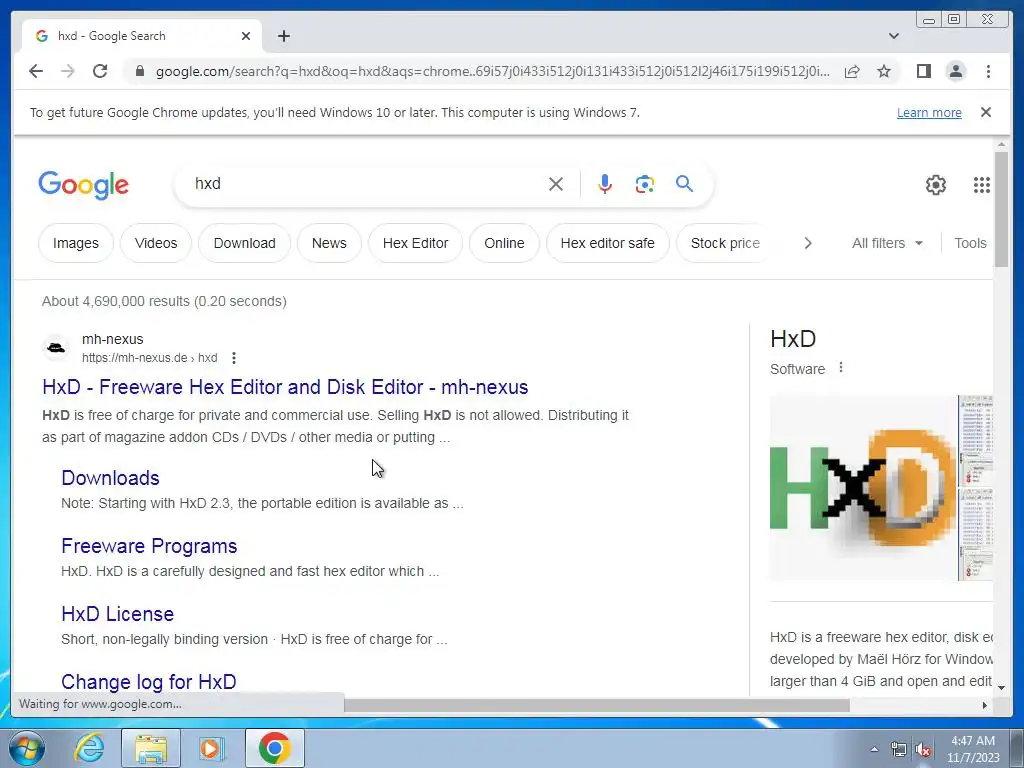The height and width of the screenshot is (768, 1024).
Task: Click the vertical page scrollbar thumb
Action: (1001, 209)
